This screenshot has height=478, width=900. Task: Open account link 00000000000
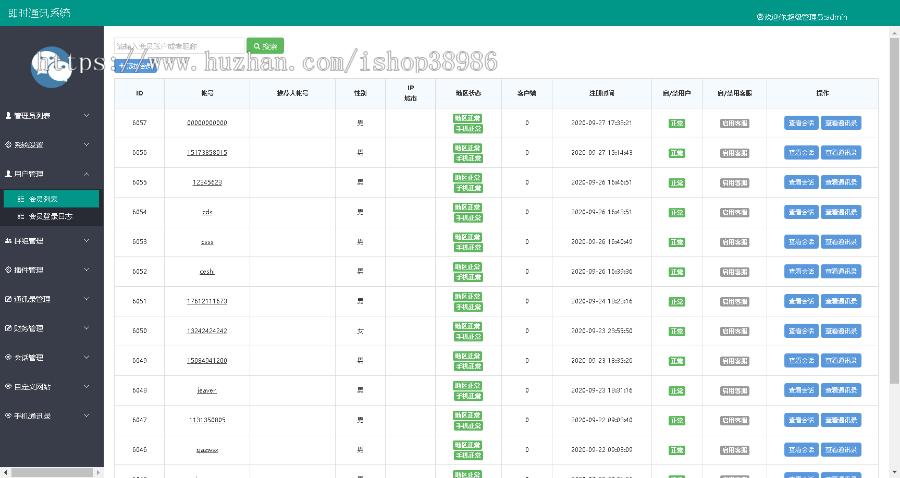point(207,123)
